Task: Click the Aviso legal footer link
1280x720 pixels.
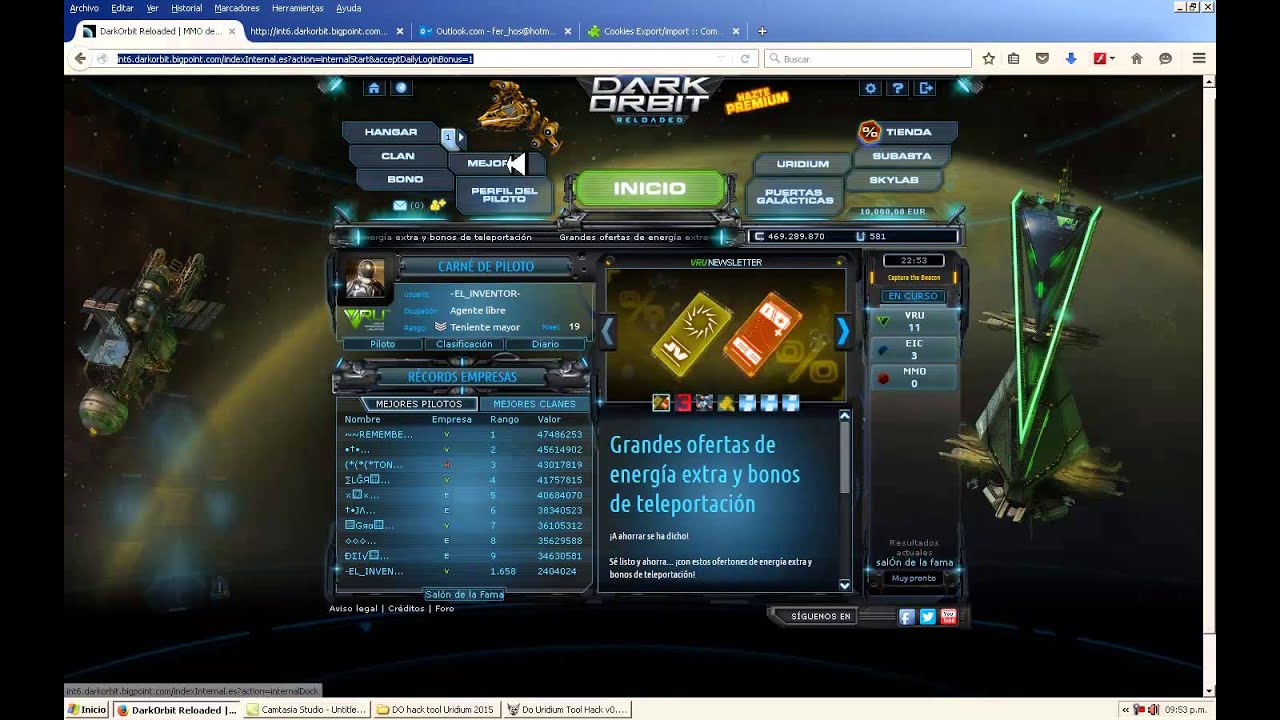Action: click(x=353, y=608)
